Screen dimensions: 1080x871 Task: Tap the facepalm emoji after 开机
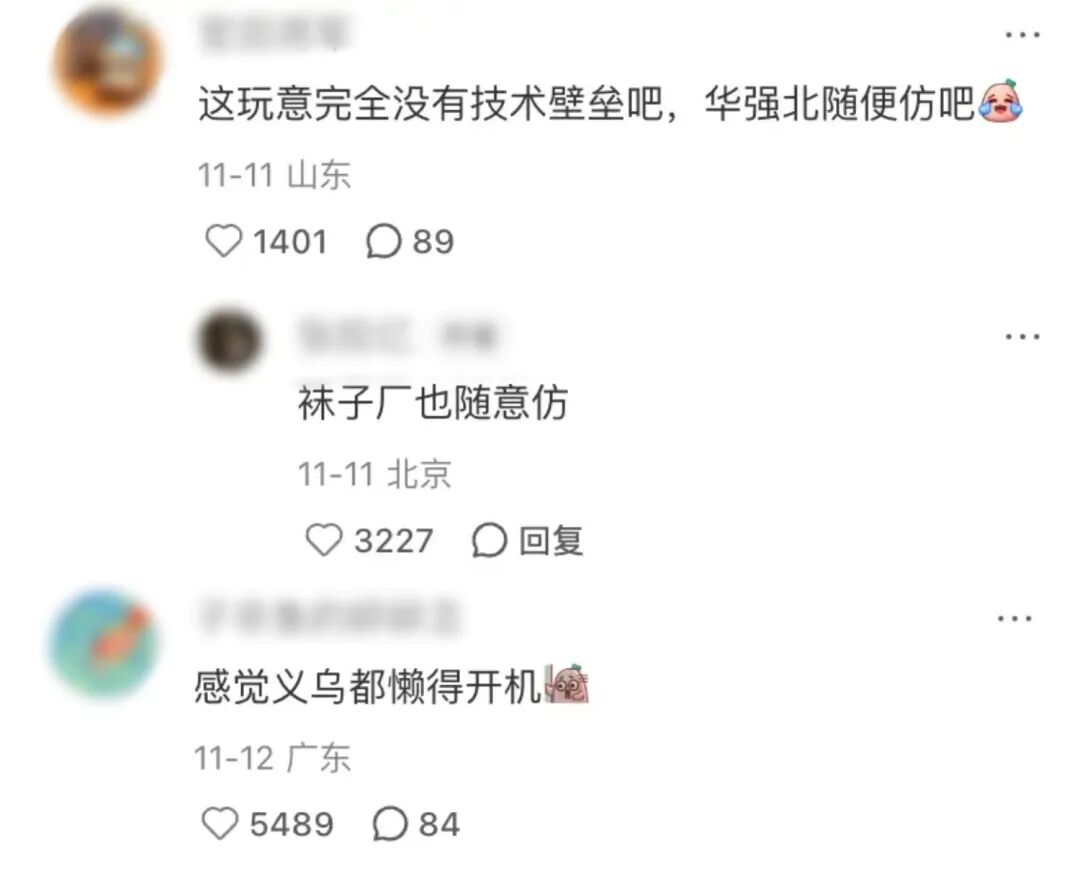567,684
